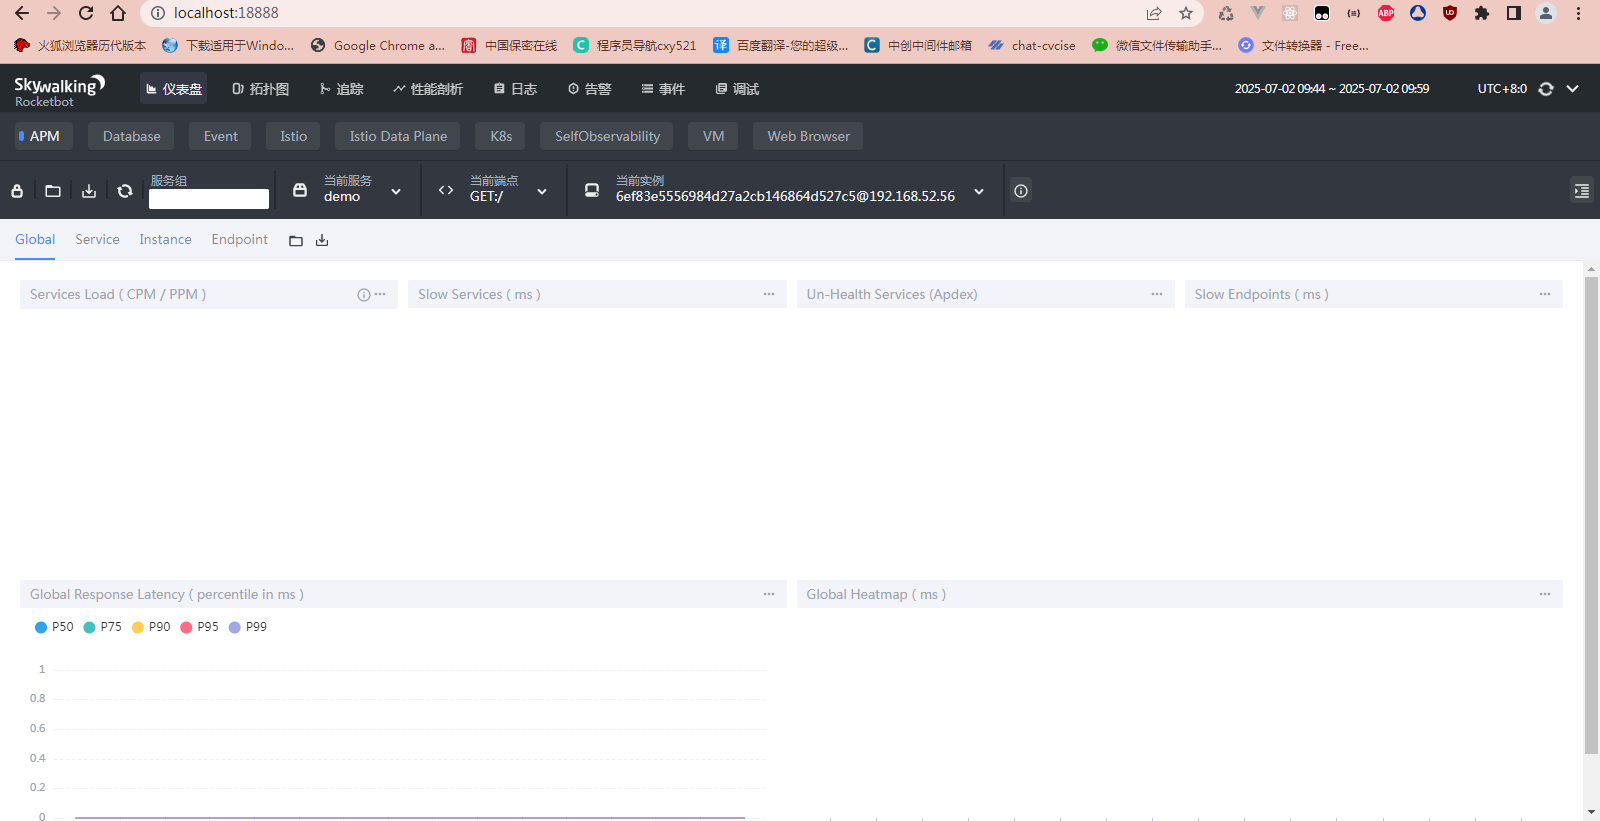1600x821 pixels.
Task: Click the refresh icon beside 服务组
Action: pos(125,191)
